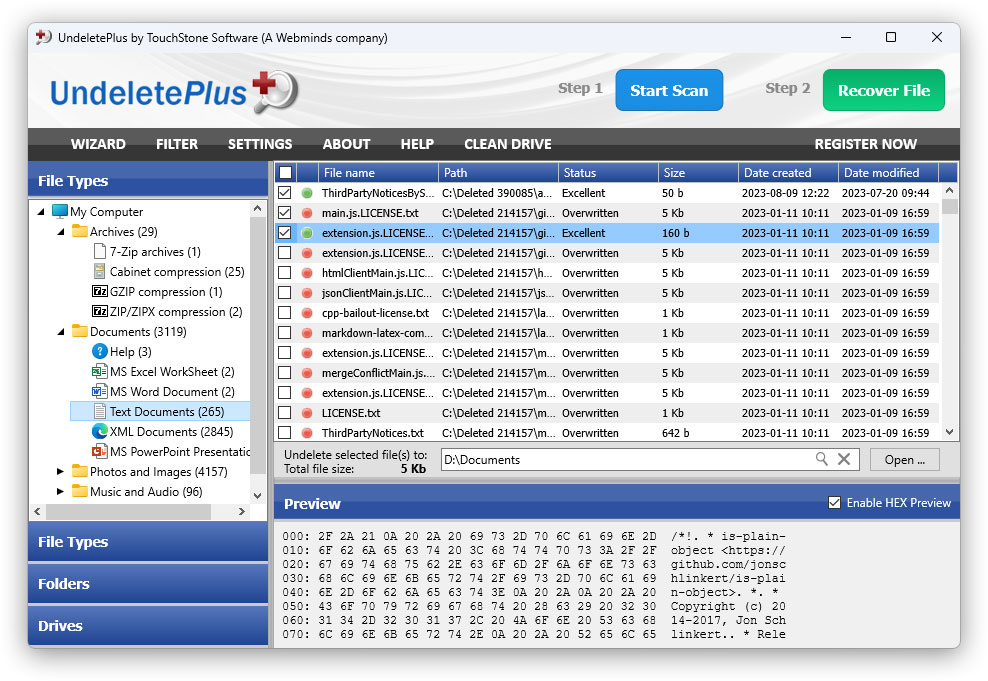Click the Recover File button
This screenshot has width=988, height=681.
883,90
